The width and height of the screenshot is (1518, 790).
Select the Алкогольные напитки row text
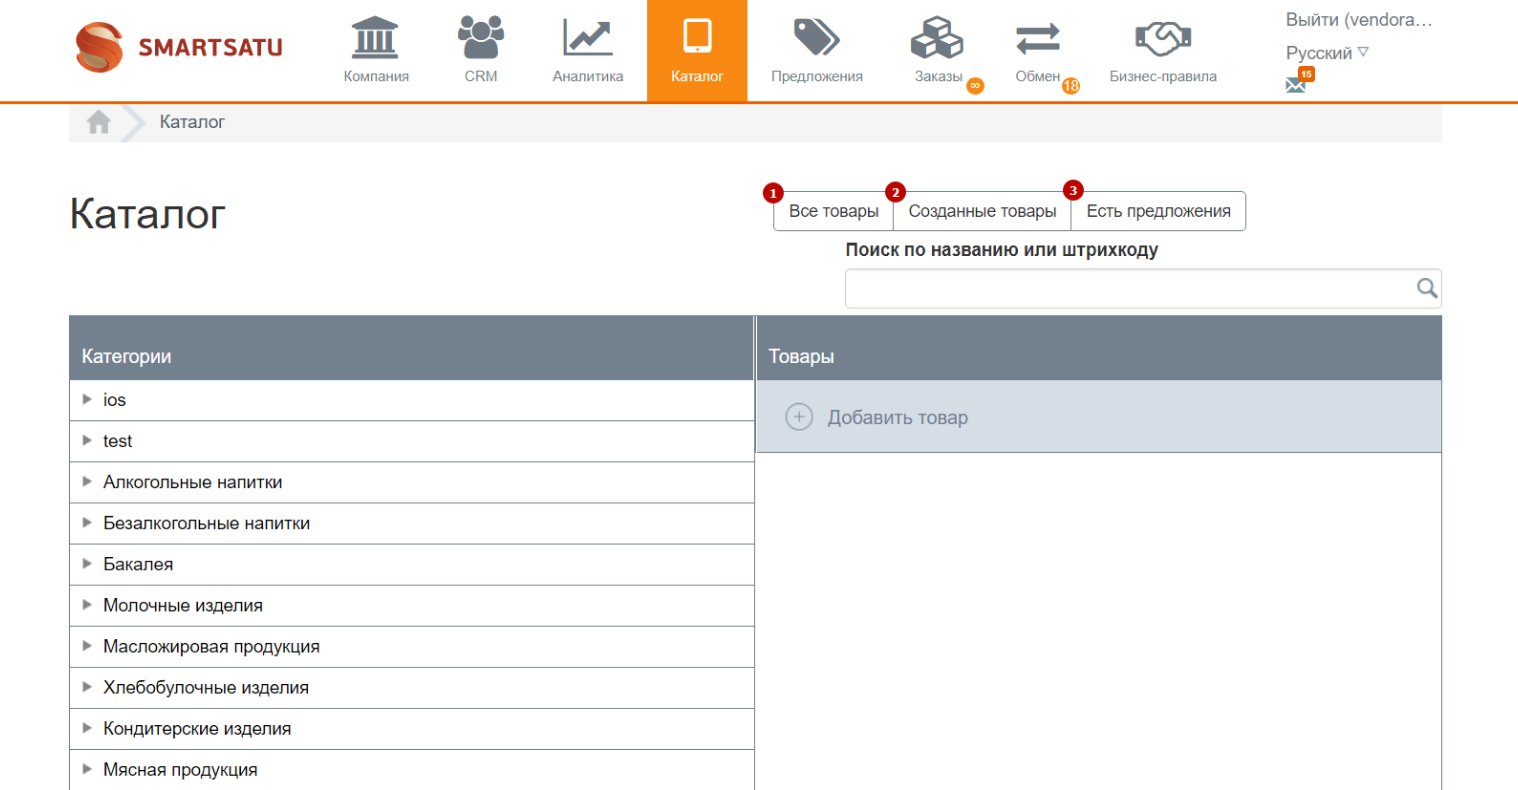[x=193, y=482]
